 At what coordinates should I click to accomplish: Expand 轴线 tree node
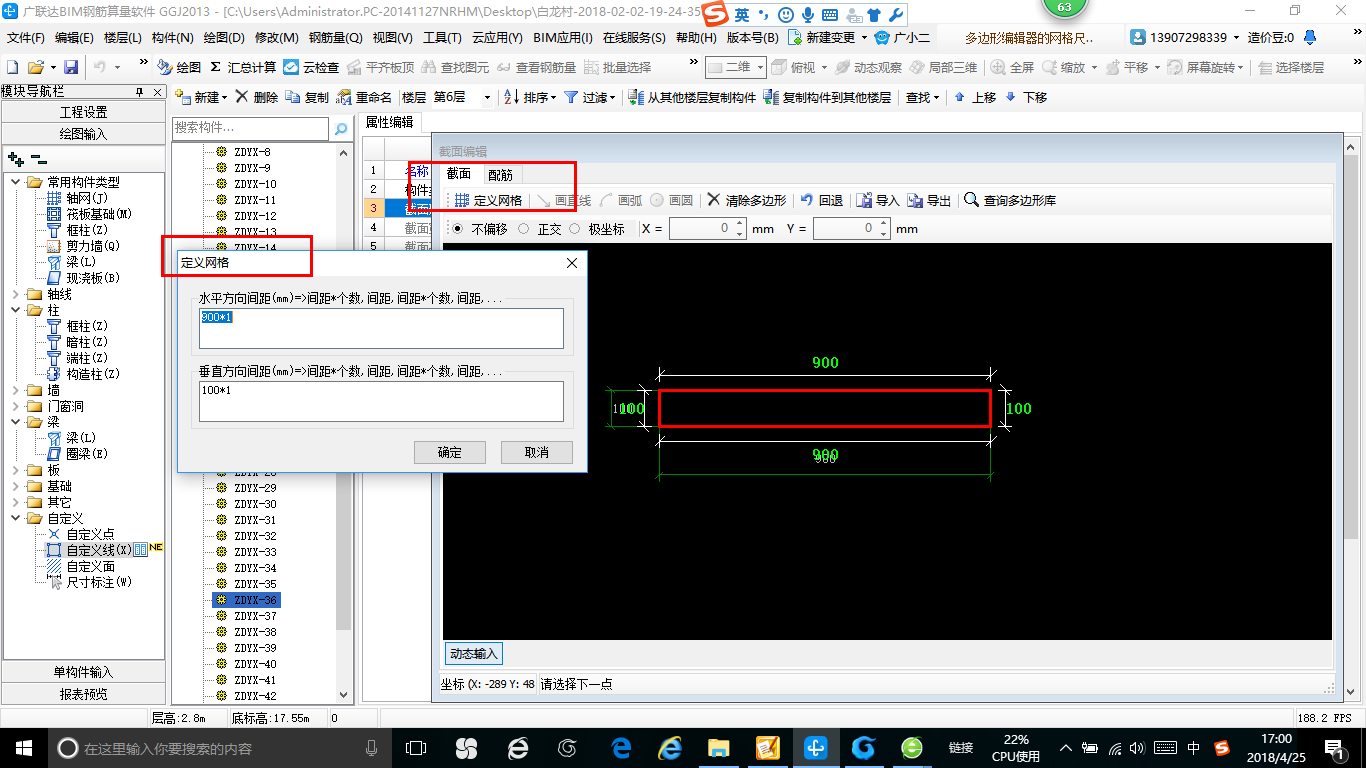coord(15,294)
